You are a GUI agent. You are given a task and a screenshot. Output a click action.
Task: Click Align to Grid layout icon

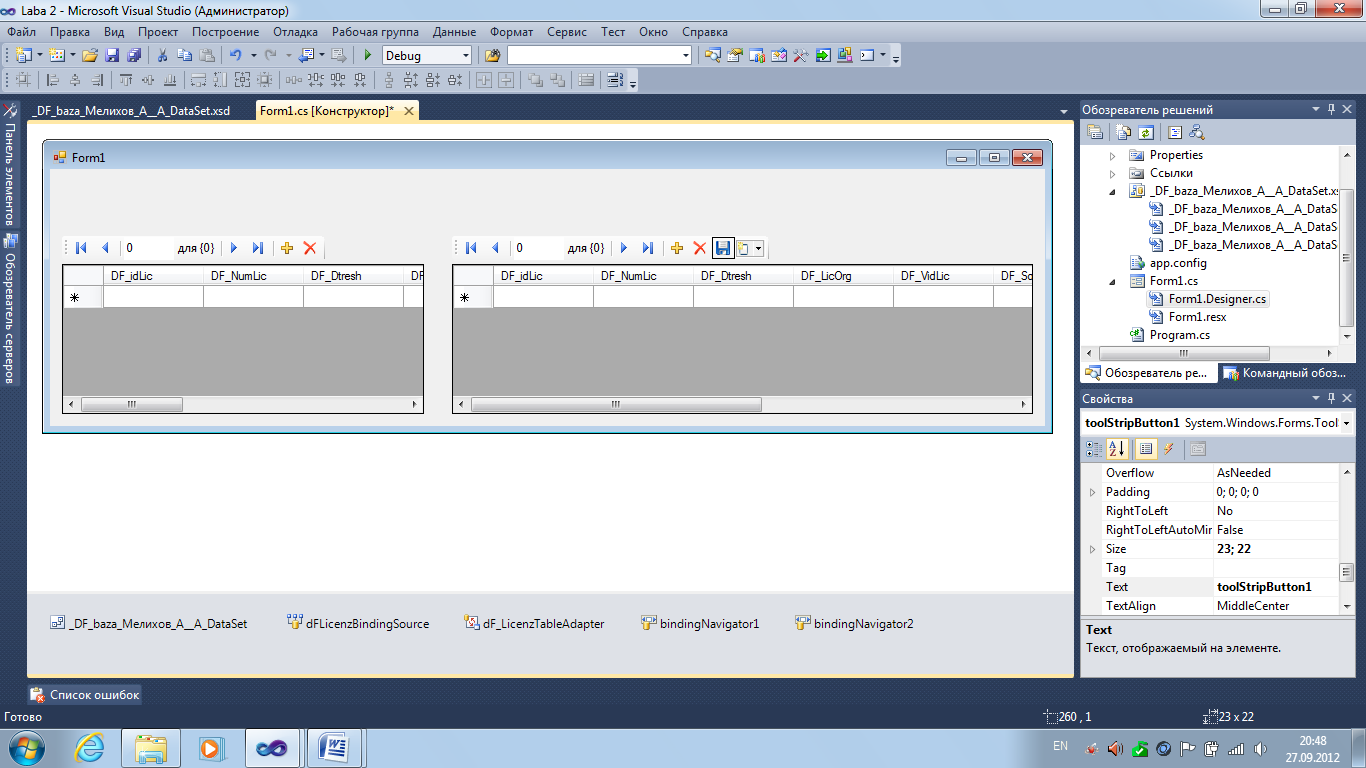pyautogui.click(x=23, y=80)
